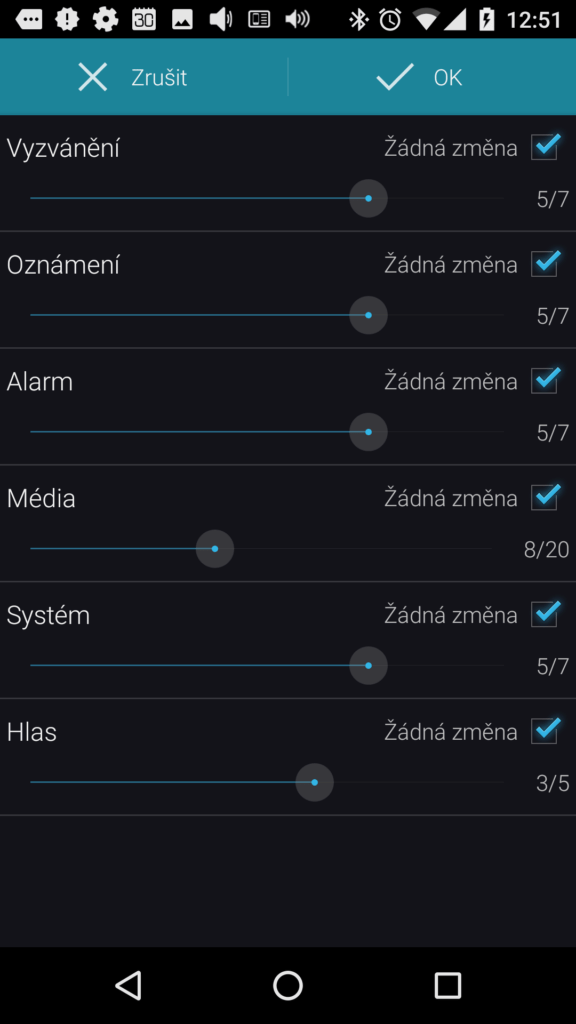Confirm with the OK button label
This screenshot has height=1024, width=576.
tap(448, 78)
